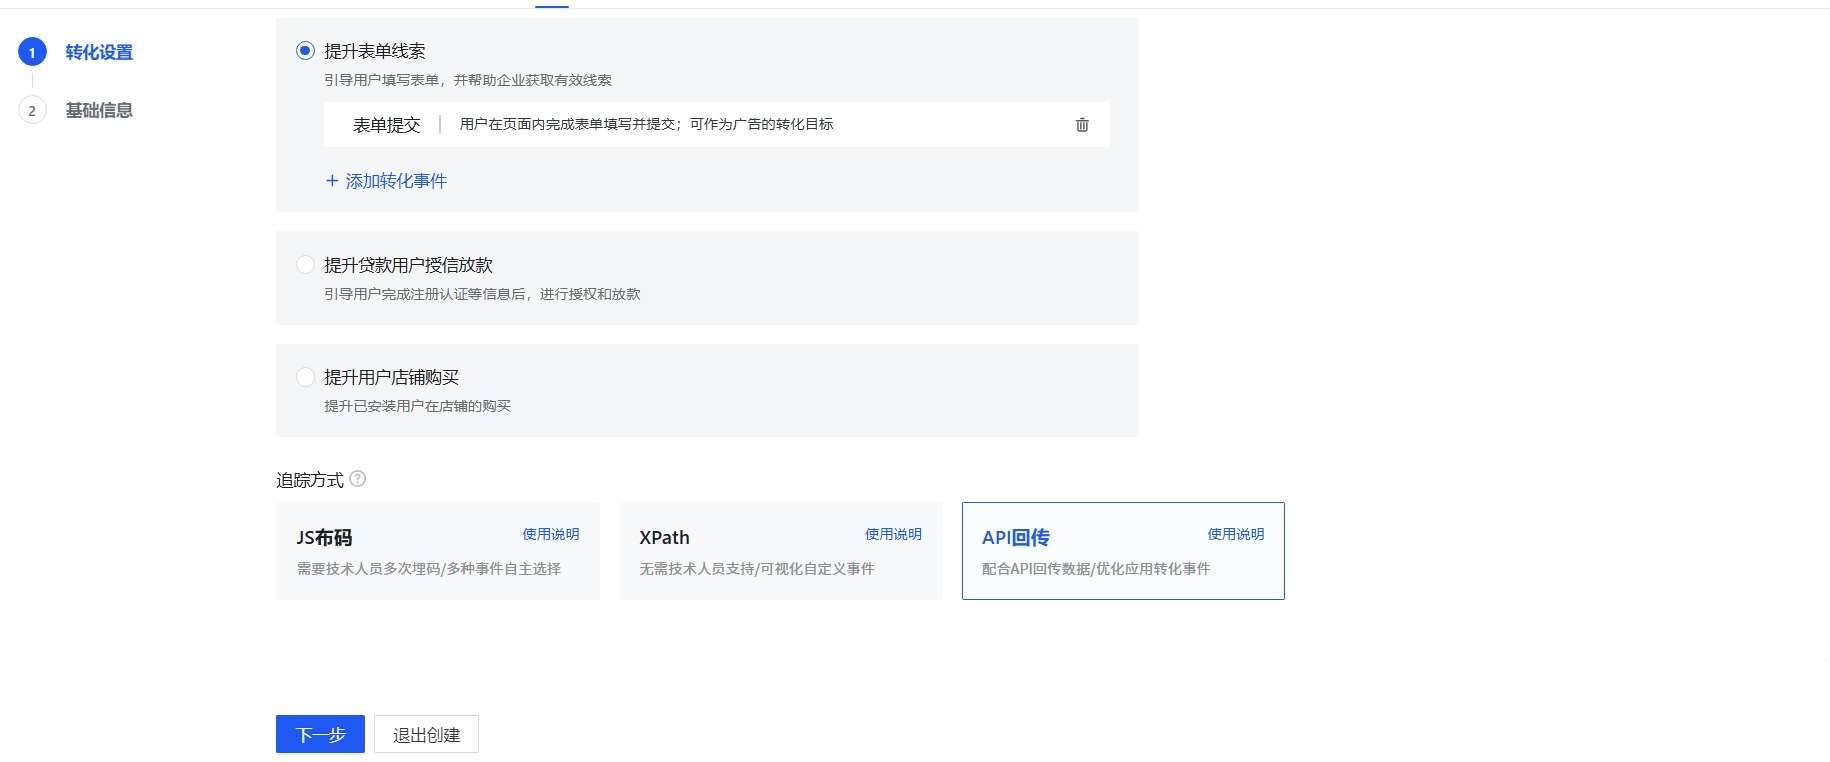Open the XPath 使用说明 link
The height and width of the screenshot is (762, 1830).
pyautogui.click(x=893, y=534)
